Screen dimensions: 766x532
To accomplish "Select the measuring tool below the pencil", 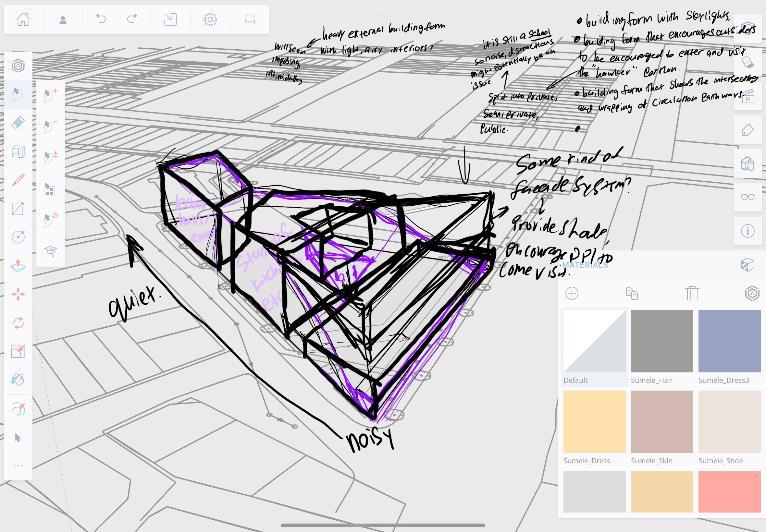I will [x=18, y=209].
